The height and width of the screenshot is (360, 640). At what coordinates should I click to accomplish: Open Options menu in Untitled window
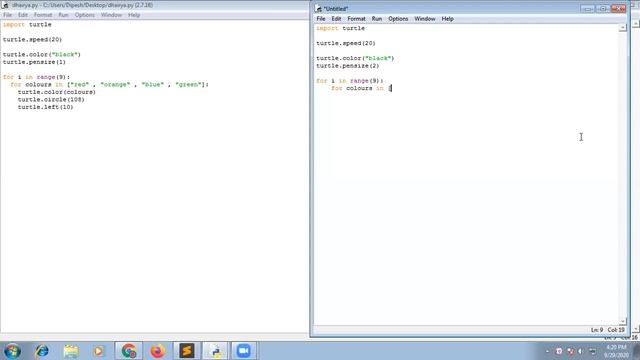click(398, 19)
